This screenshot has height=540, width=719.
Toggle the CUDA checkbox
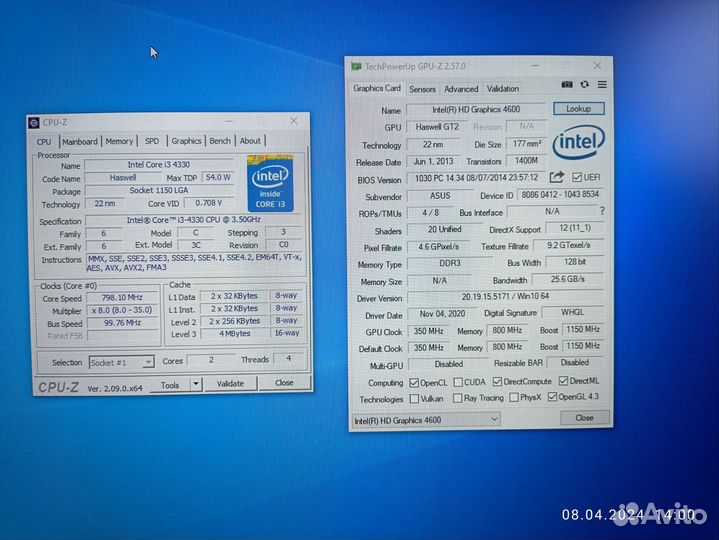[x=458, y=382]
